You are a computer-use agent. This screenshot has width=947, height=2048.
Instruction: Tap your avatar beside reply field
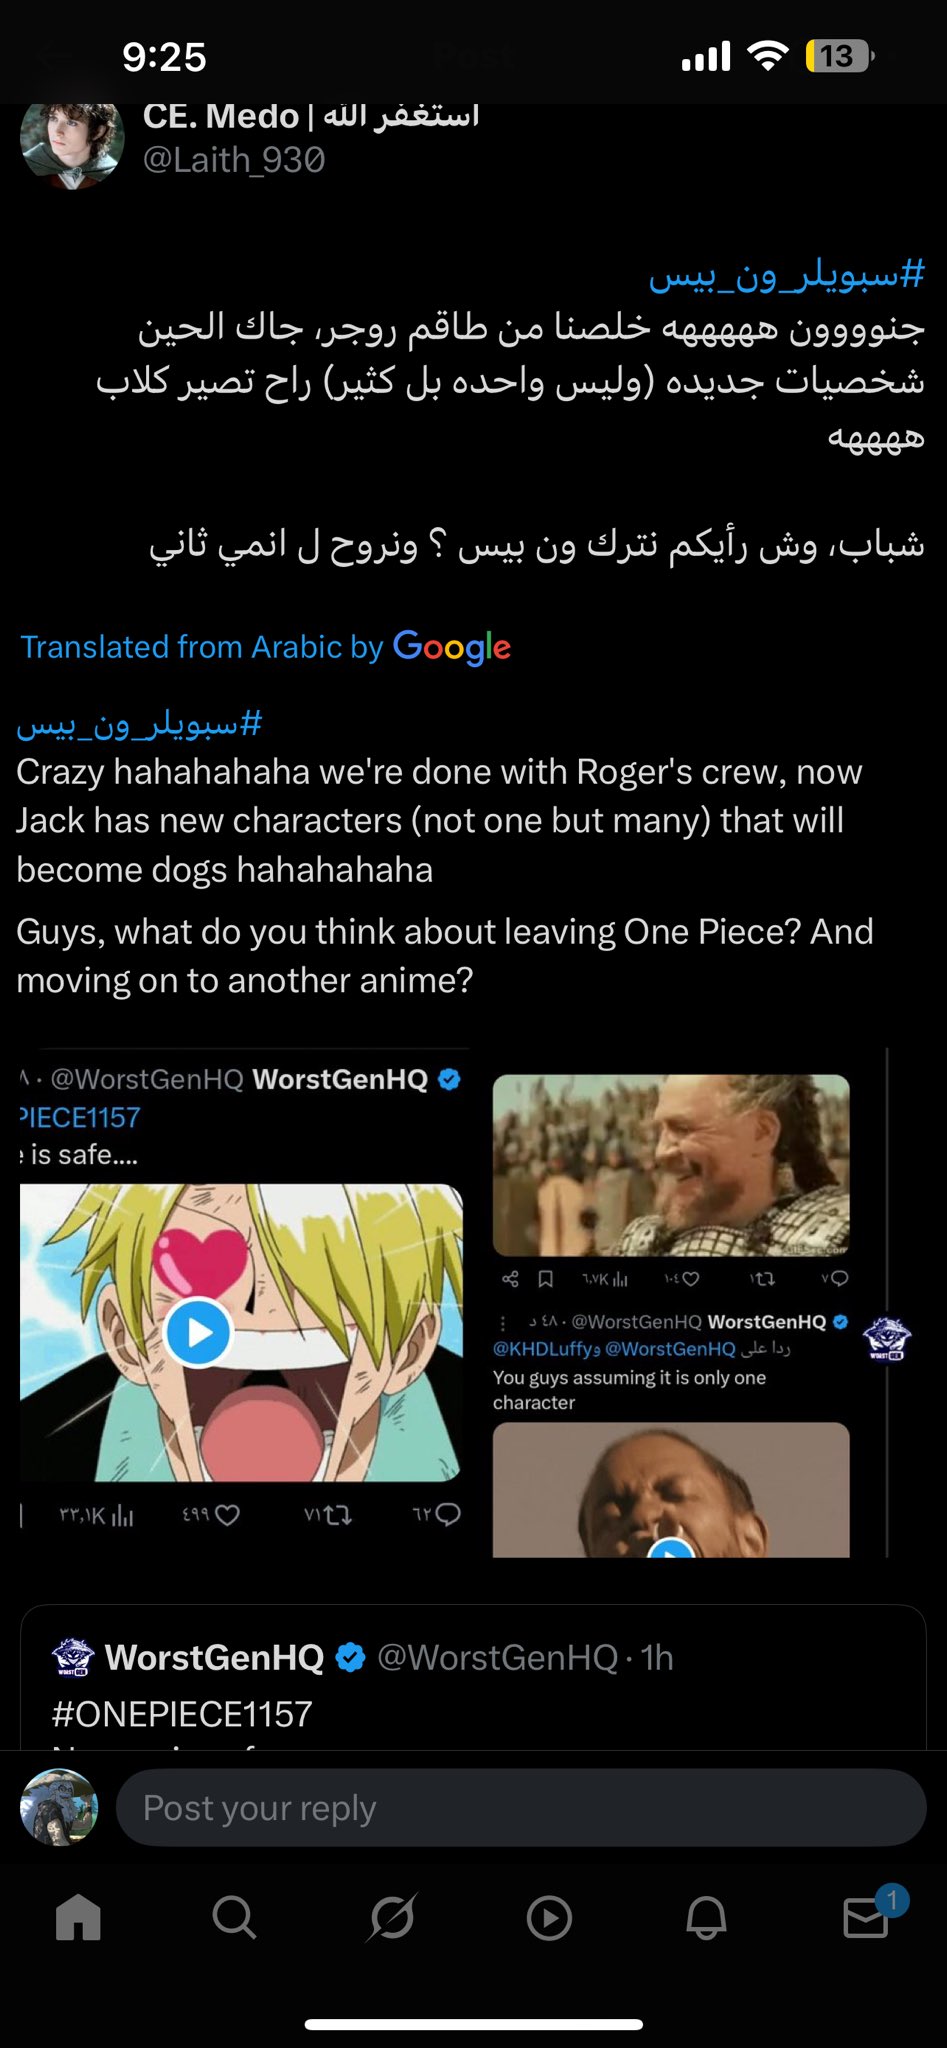[60, 1807]
